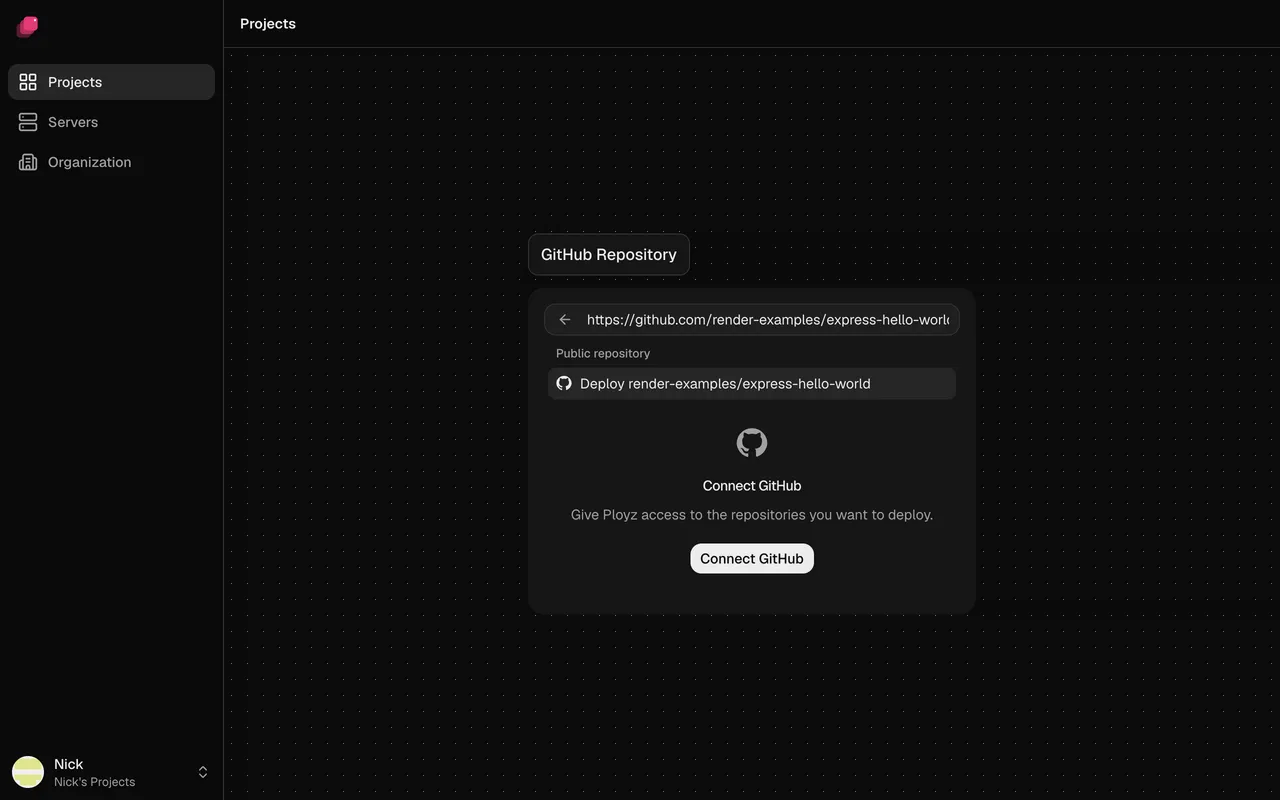Click Nick's avatar image
The image size is (1280, 800).
tap(28, 772)
